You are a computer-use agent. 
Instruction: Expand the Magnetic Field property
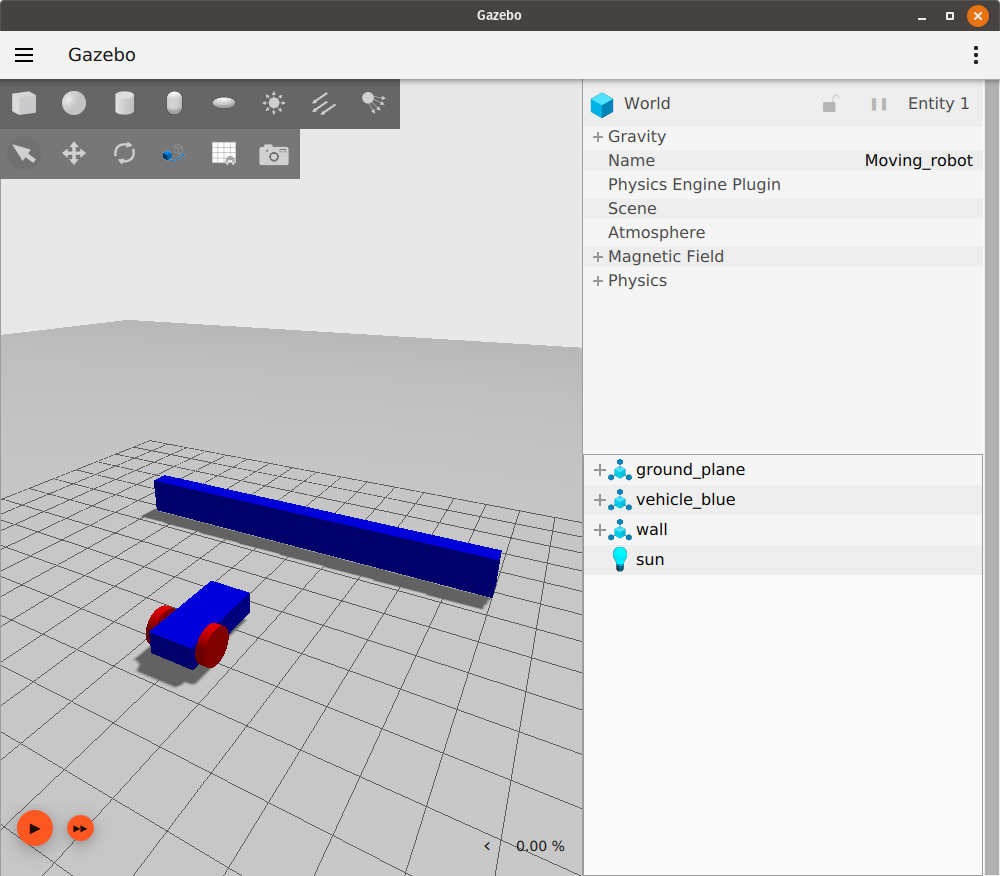click(598, 257)
